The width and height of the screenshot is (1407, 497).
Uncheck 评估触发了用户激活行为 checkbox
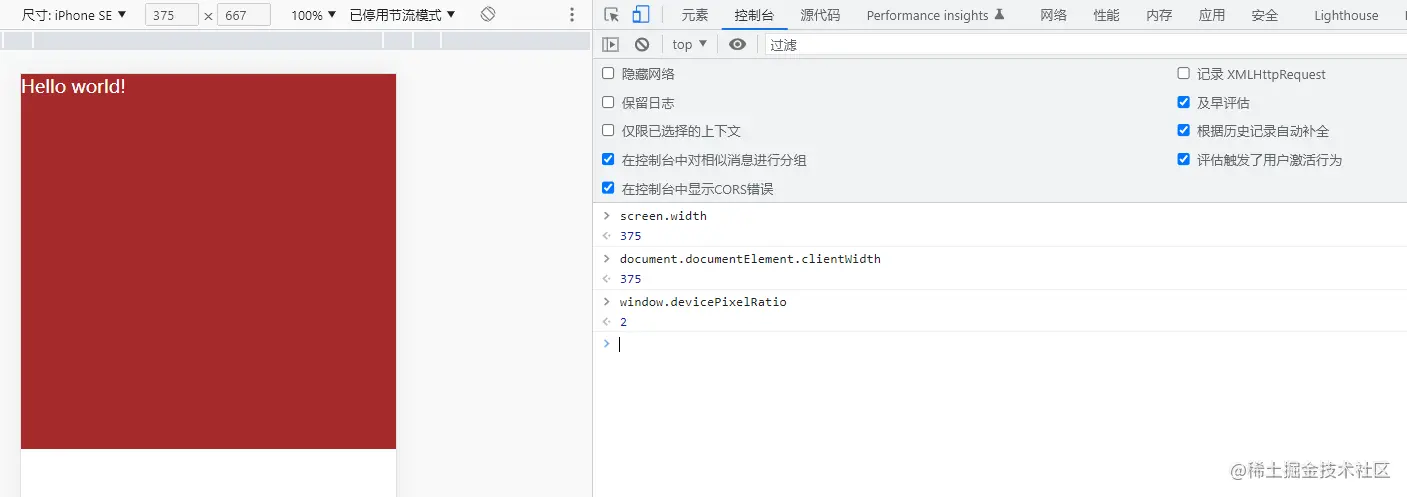[x=1184, y=159]
